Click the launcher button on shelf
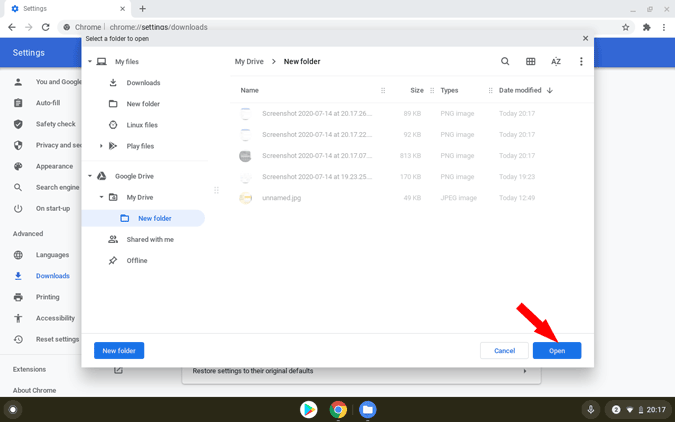The width and height of the screenshot is (675, 422). [13, 410]
